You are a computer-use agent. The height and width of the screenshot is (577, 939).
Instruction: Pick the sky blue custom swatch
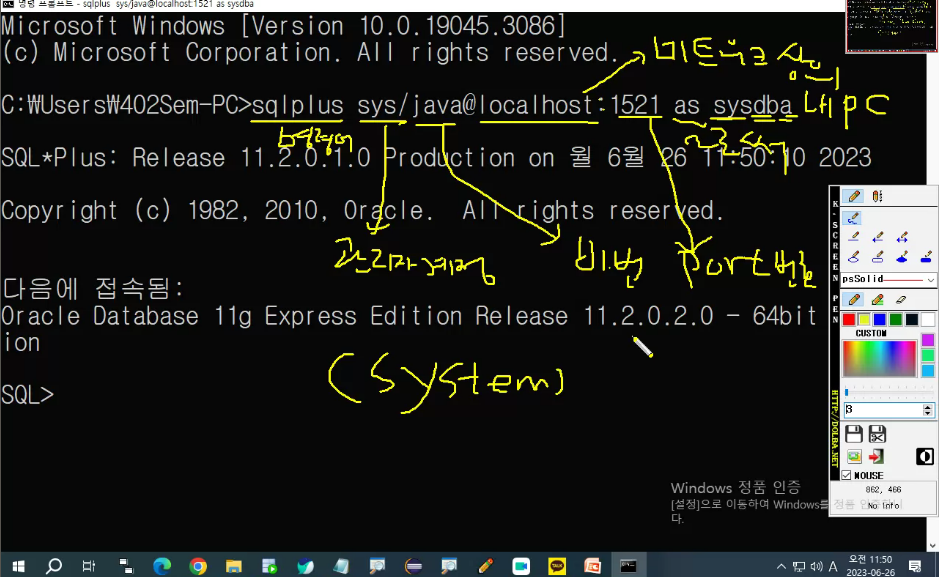click(928, 371)
